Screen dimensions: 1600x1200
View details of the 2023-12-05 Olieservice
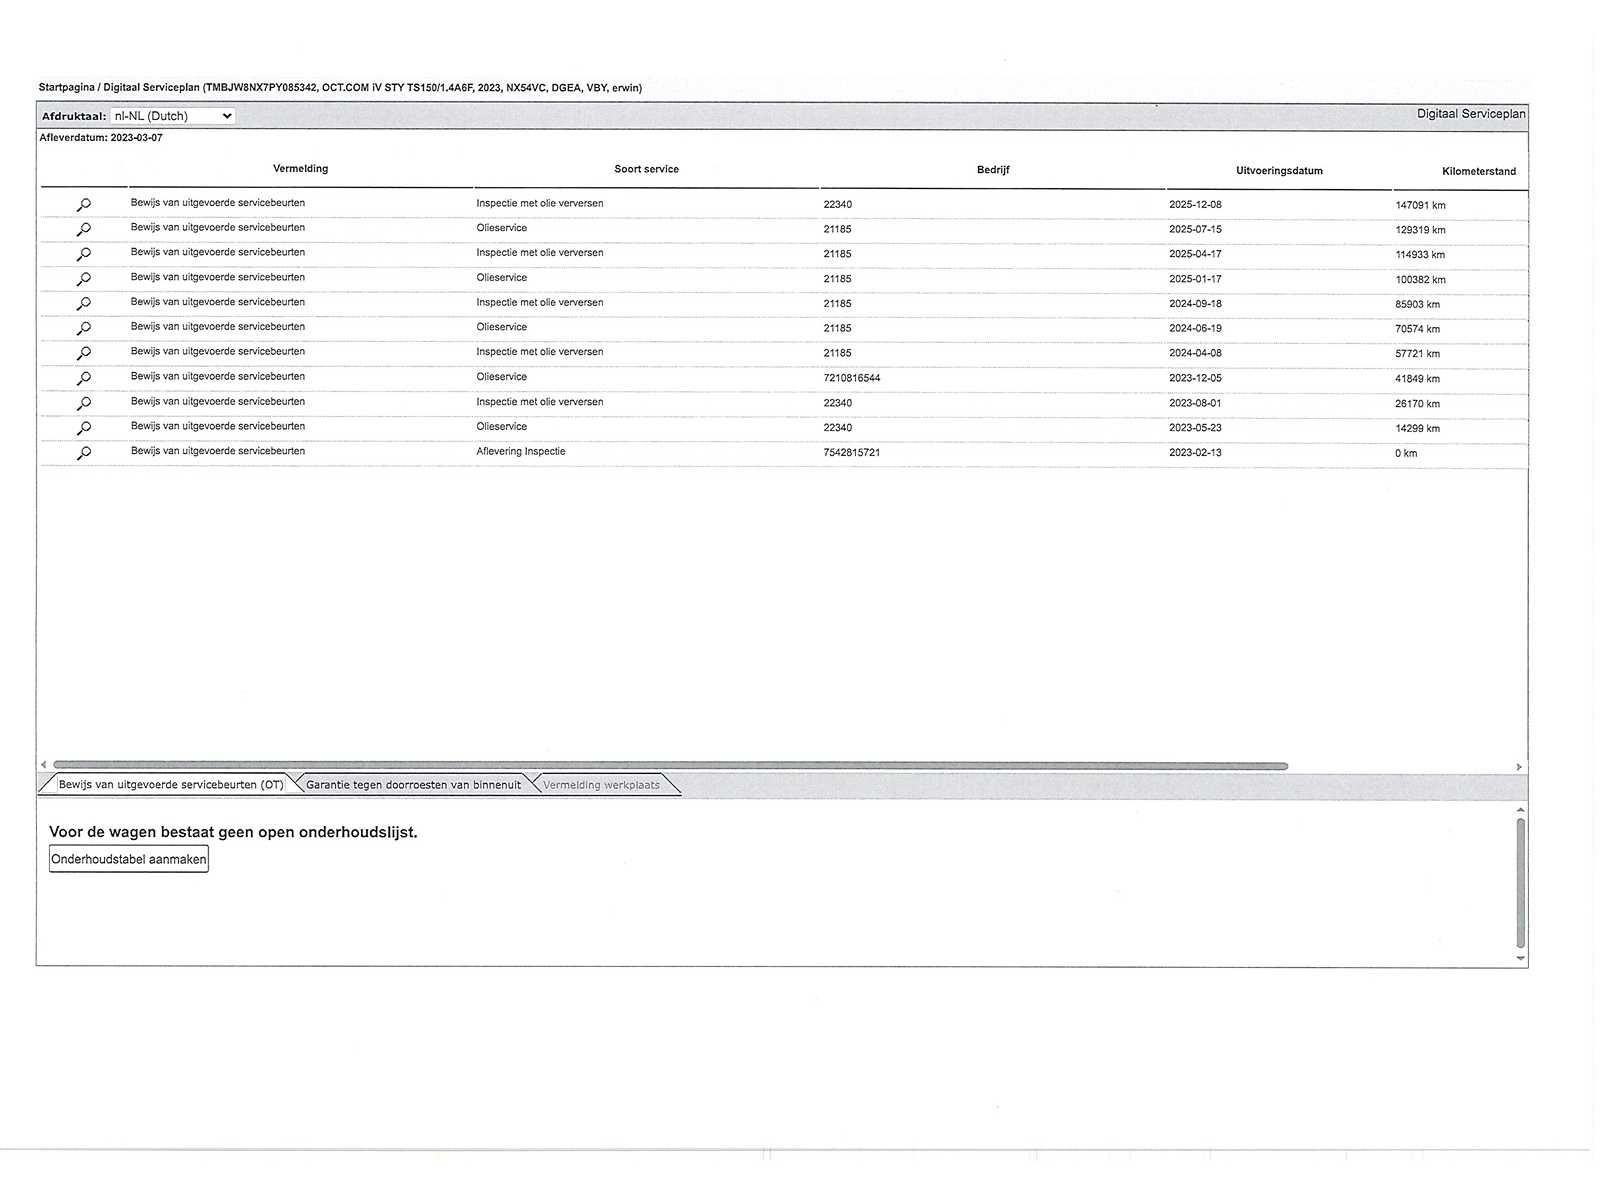point(84,378)
